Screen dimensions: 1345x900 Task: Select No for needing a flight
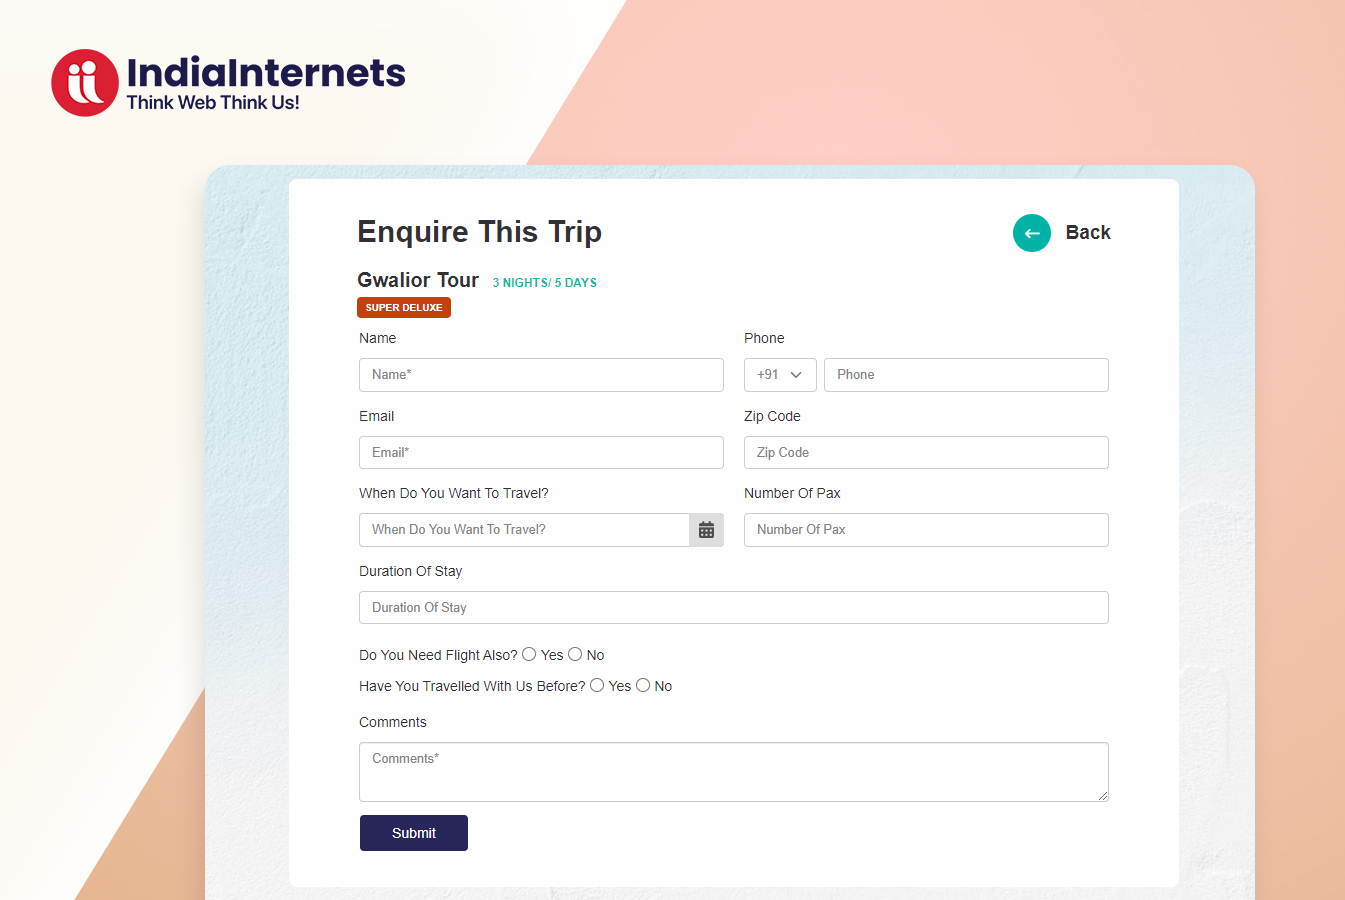click(575, 654)
